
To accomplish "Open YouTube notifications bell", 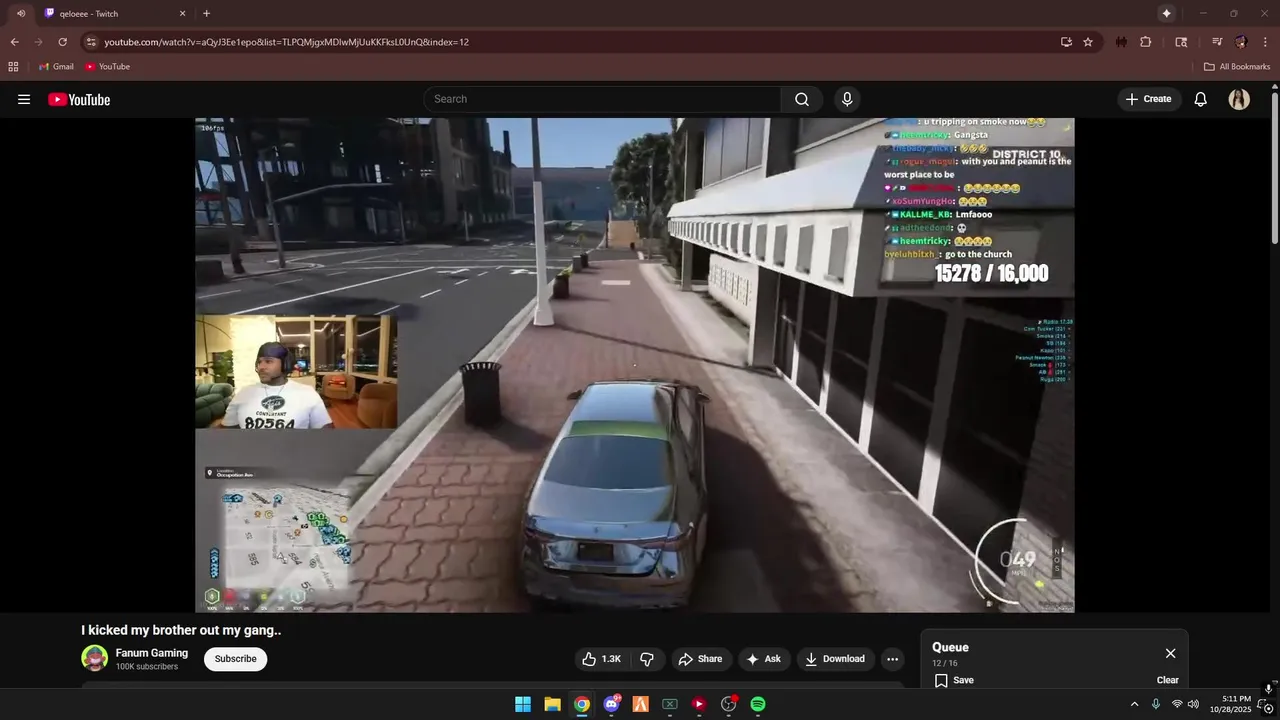I will coord(1201,99).
